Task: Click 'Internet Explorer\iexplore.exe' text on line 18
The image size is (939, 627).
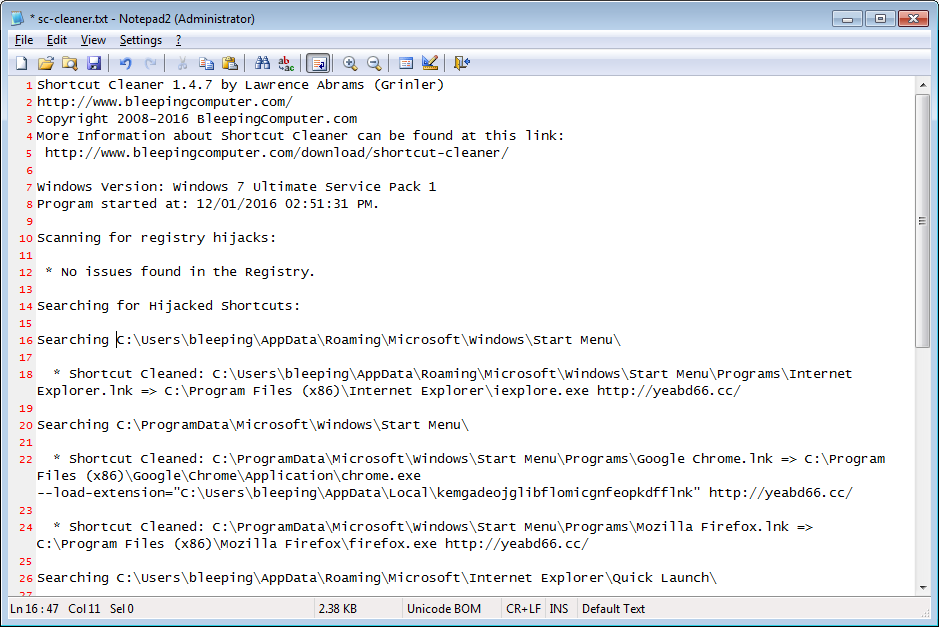Action: tap(469, 391)
